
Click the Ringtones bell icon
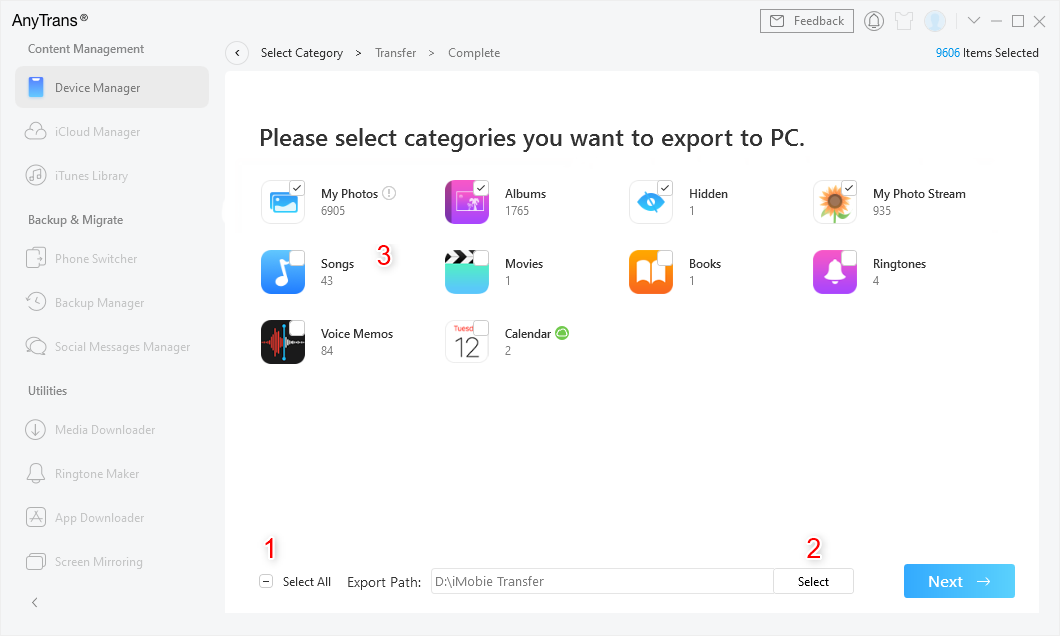tap(835, 271)
